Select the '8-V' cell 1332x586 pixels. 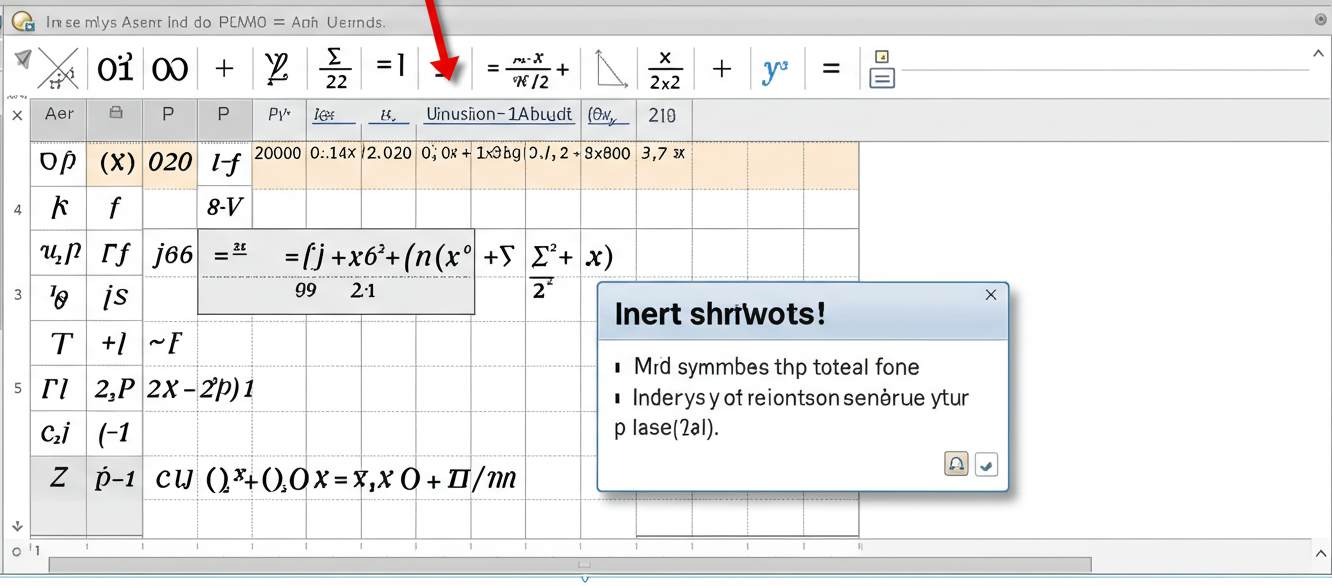coord(224,208)
